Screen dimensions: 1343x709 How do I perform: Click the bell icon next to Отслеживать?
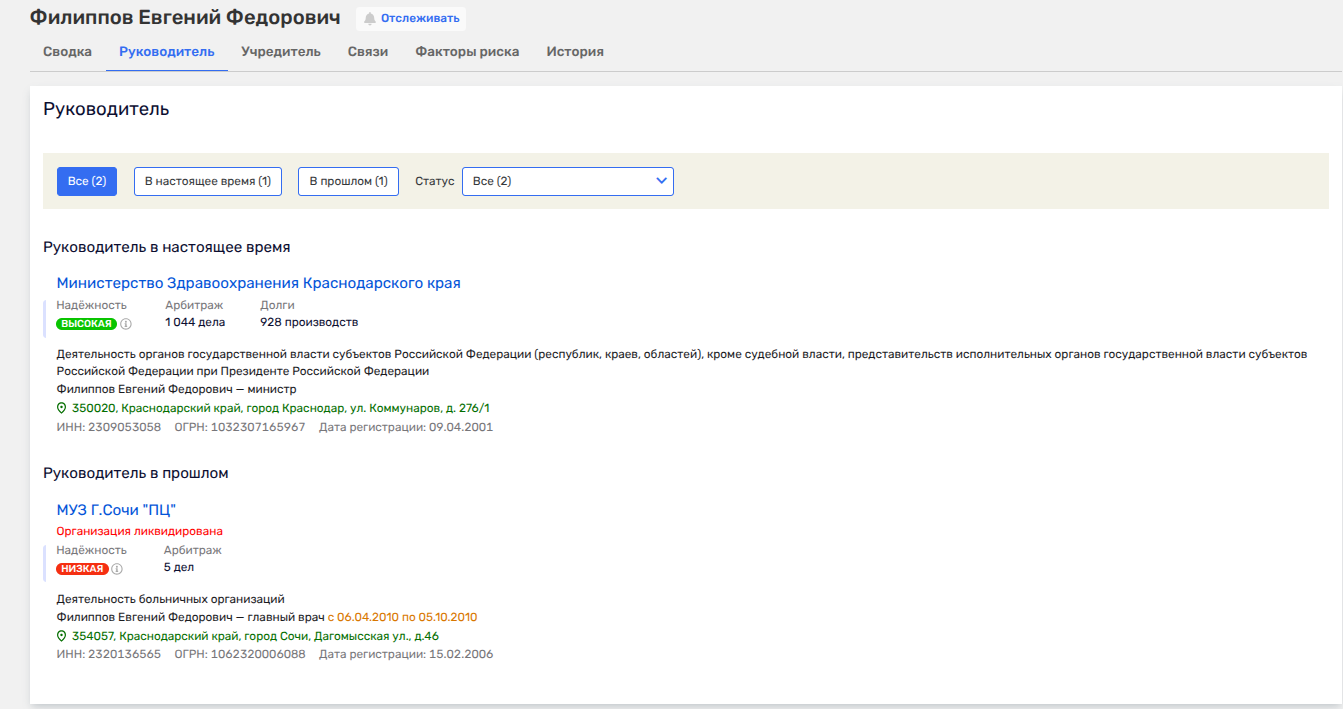coord(370,19)
